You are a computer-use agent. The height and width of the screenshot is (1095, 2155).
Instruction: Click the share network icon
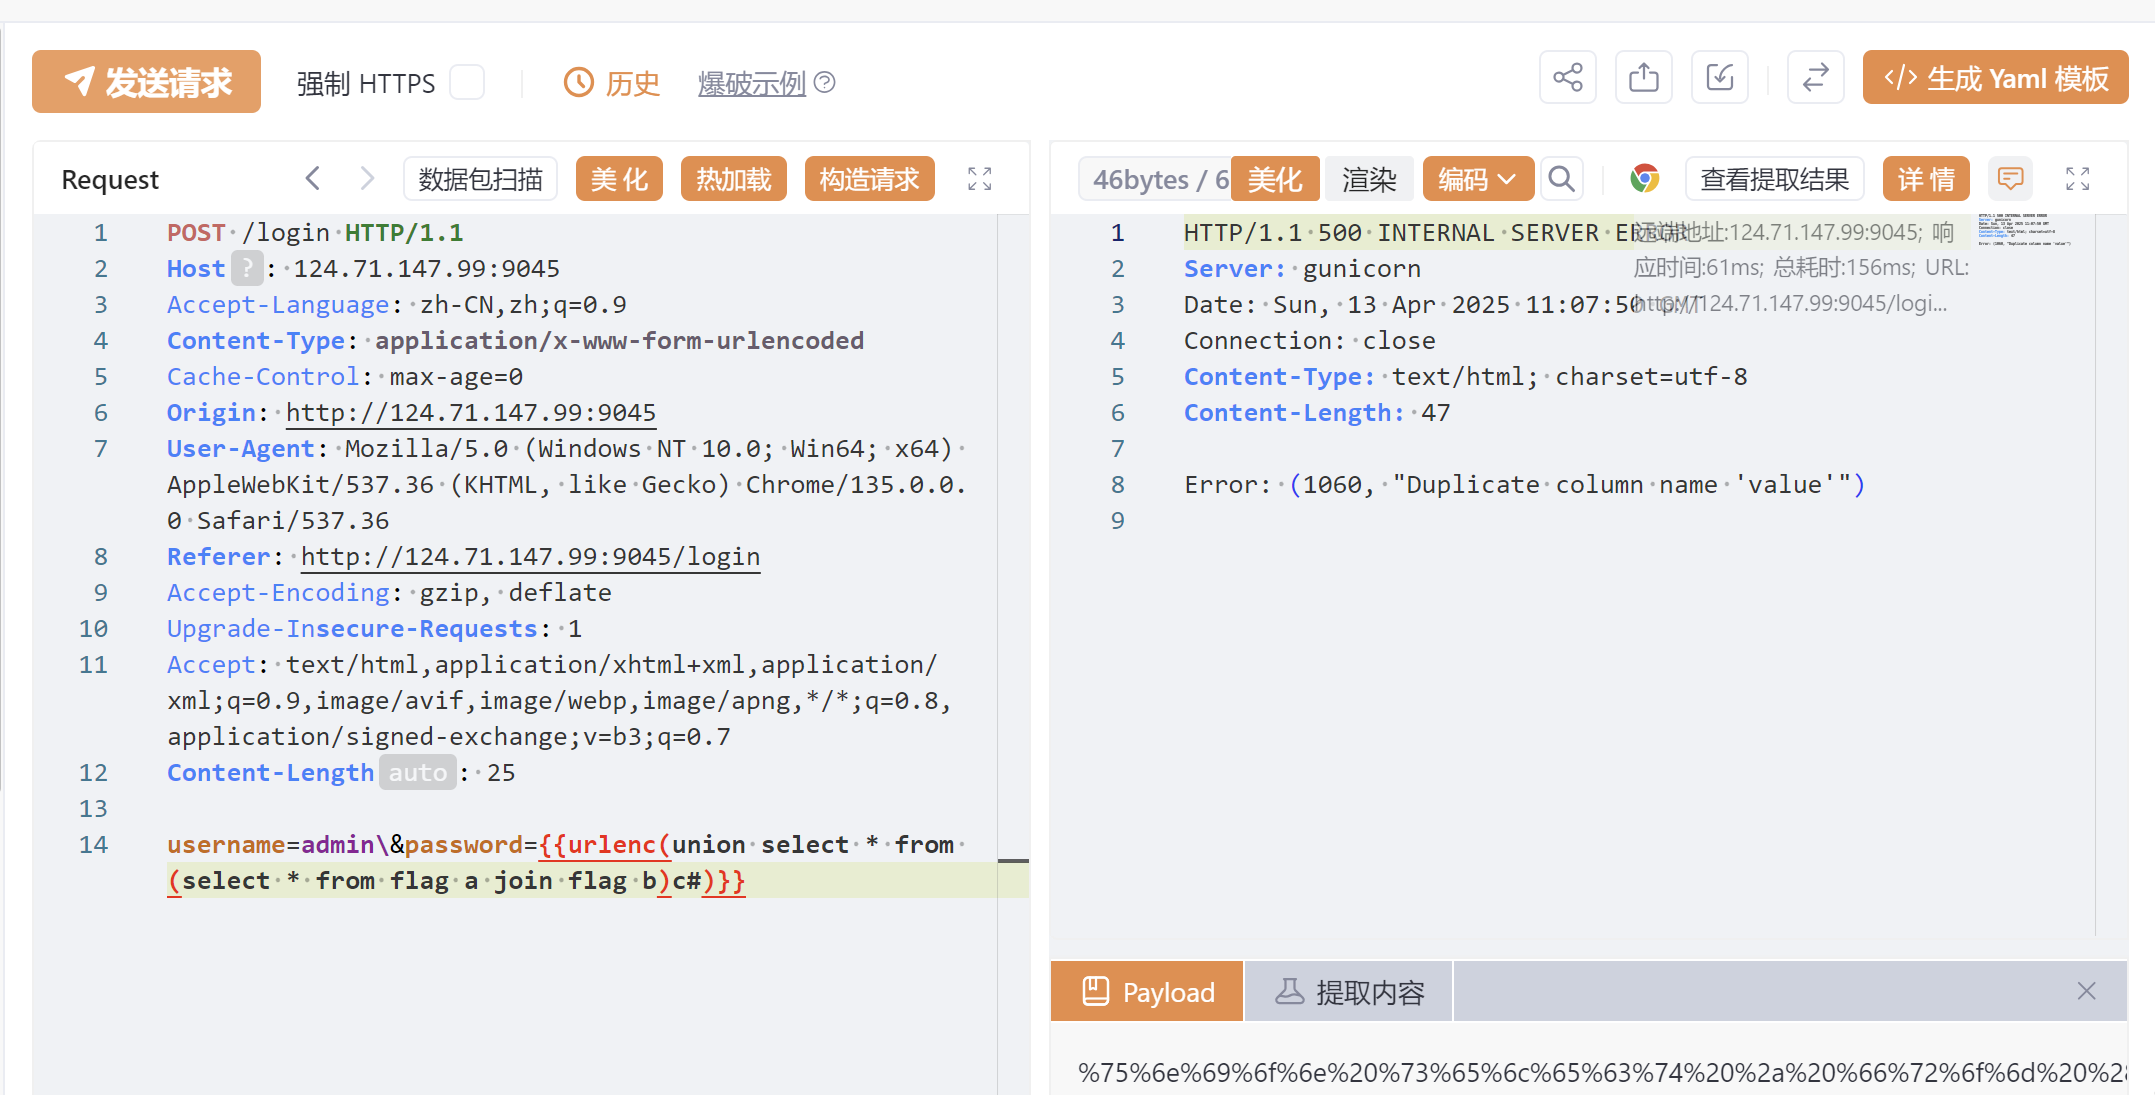(x=1568, y=77)
